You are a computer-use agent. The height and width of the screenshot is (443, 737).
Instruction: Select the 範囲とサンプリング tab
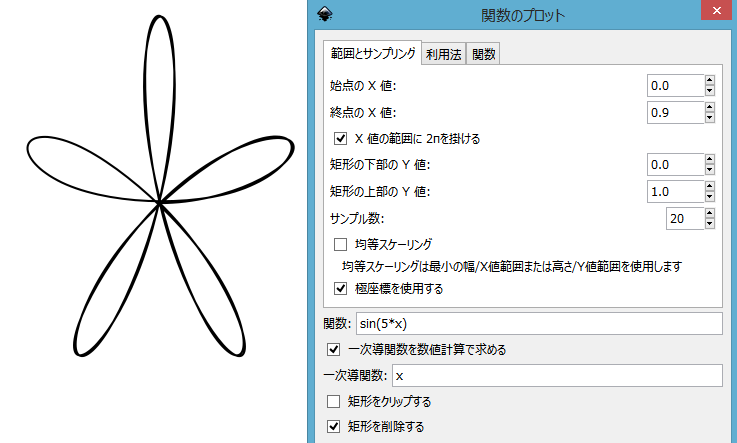371,53
